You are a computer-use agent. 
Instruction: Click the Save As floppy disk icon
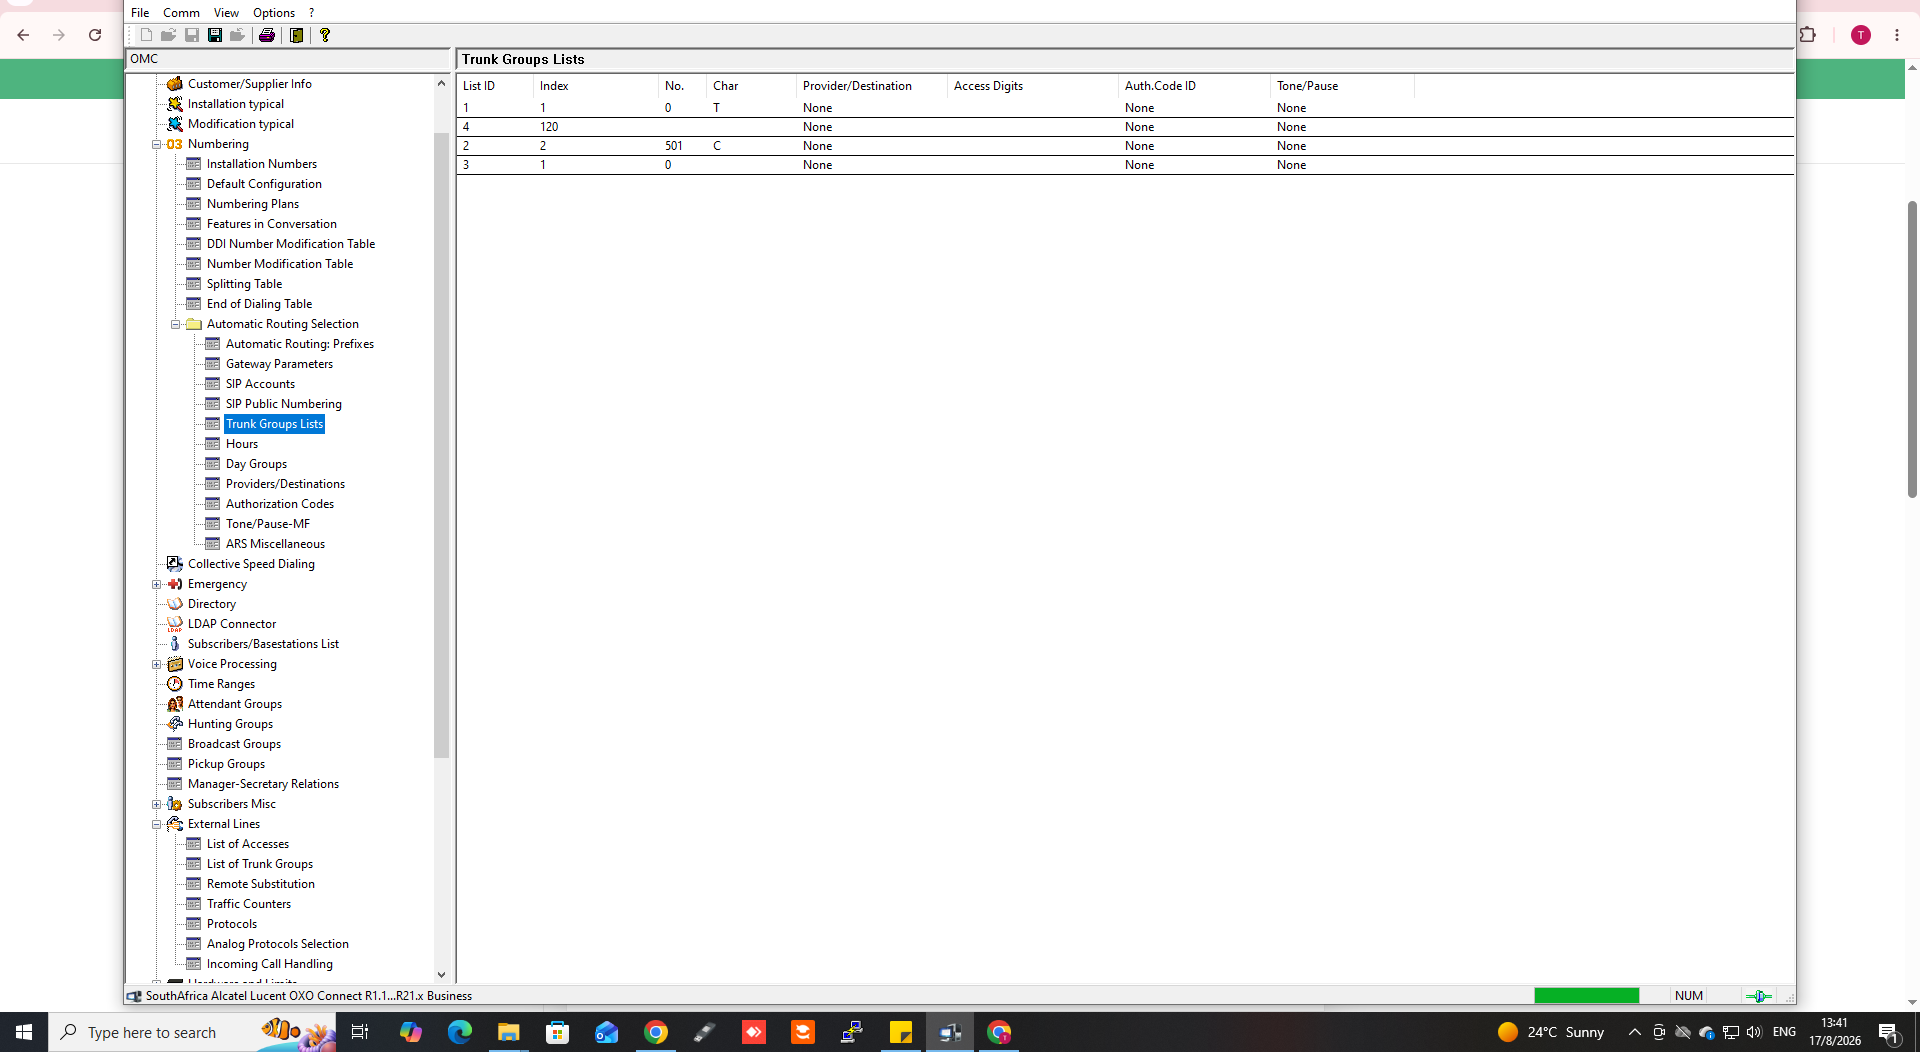click(x=215, y=35)
